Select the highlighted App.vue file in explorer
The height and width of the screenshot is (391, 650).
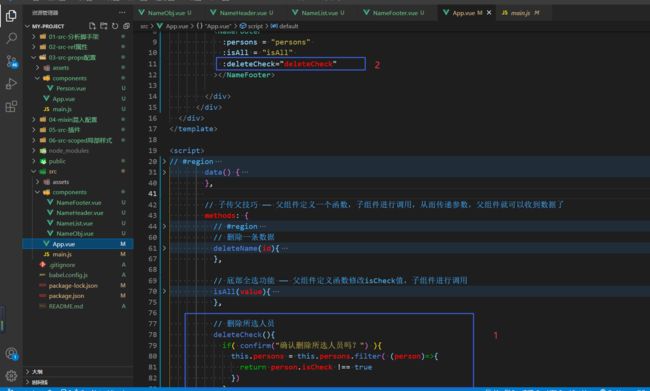[78, 244]
